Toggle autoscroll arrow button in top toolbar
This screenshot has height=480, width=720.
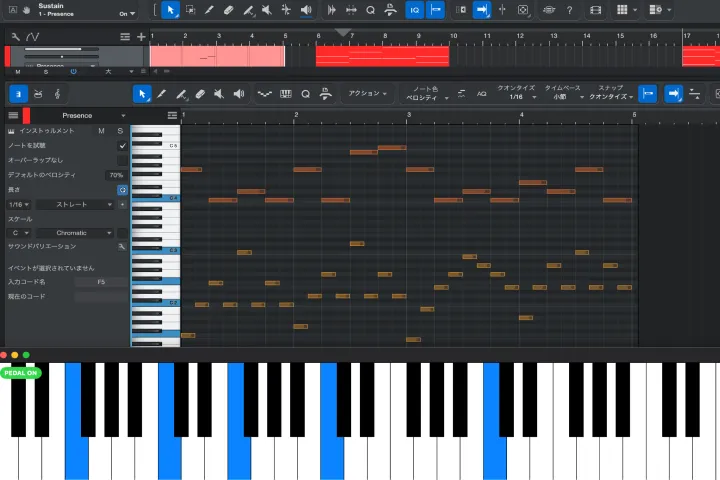(482, 10)
